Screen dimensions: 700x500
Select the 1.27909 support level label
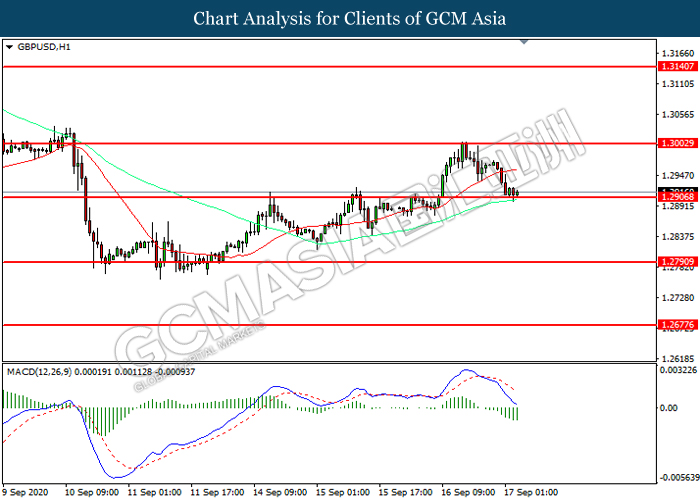click(677, 262)
